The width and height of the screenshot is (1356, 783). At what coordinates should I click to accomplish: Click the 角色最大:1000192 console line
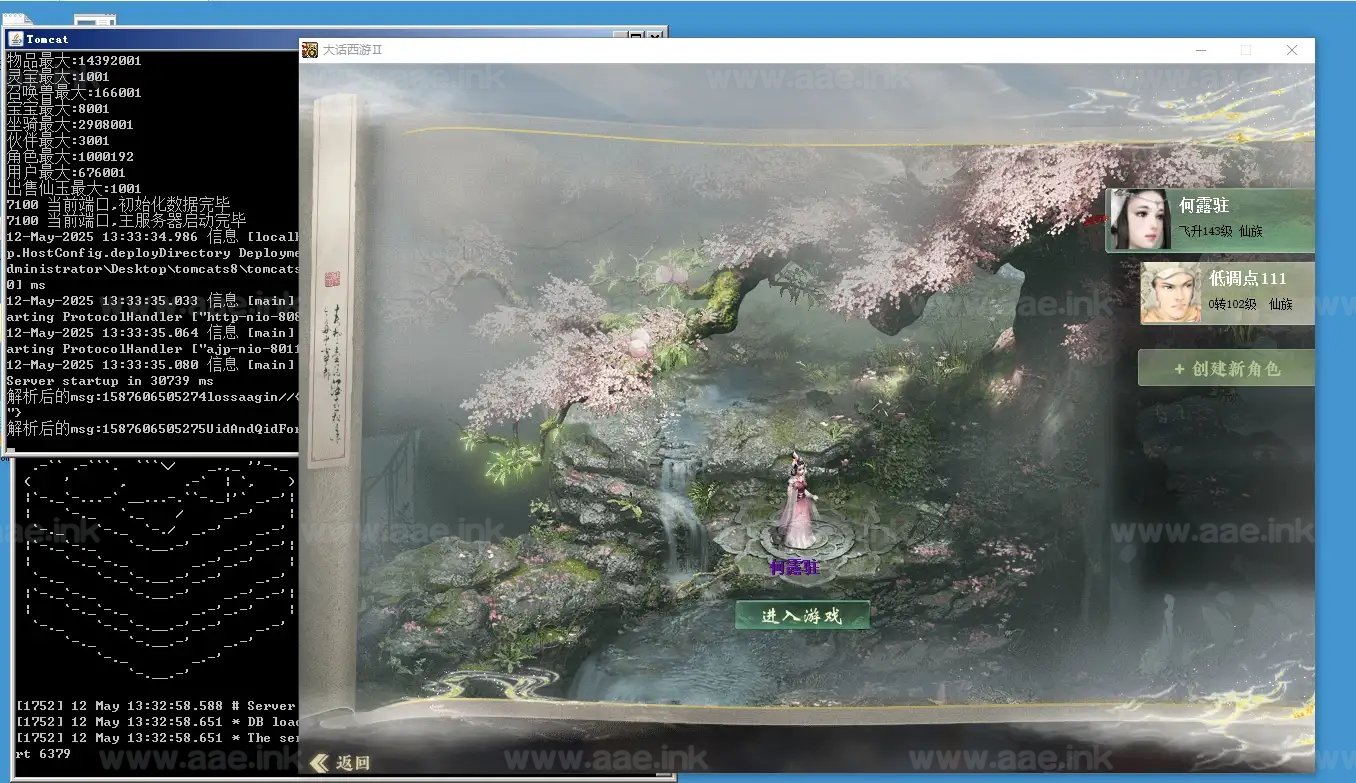(70, 156)
